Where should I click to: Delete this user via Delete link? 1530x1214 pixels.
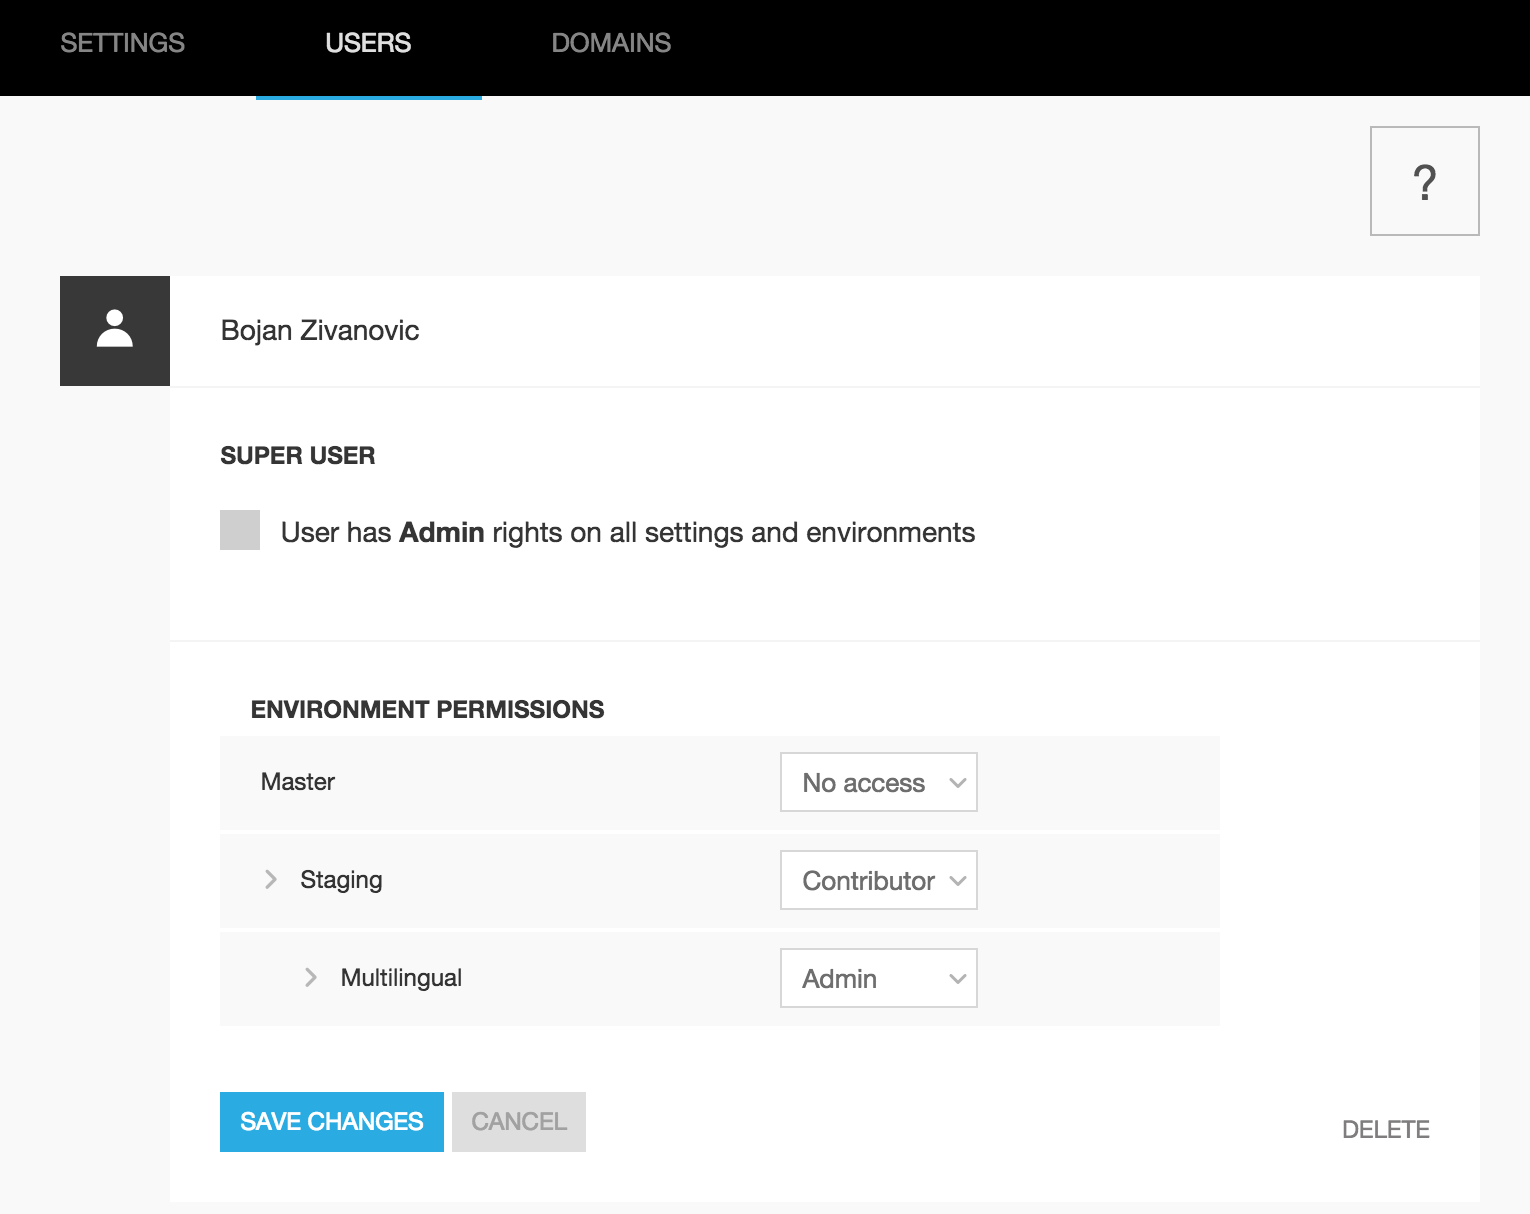coord(1385,1129)
